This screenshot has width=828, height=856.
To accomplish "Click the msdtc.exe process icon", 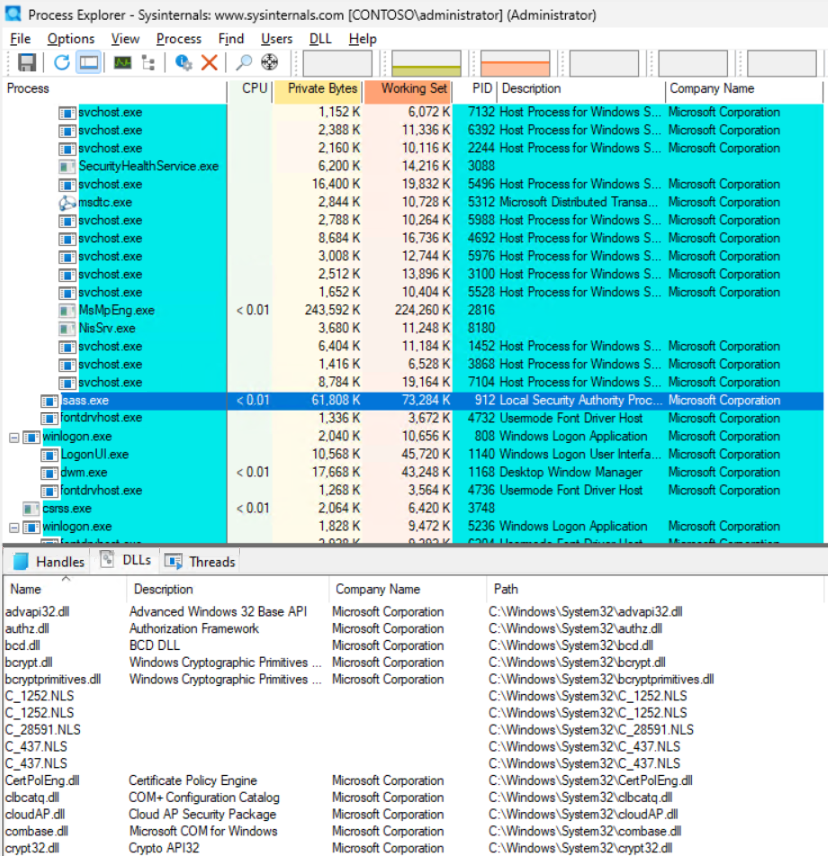I will click(x=67, y=203).
